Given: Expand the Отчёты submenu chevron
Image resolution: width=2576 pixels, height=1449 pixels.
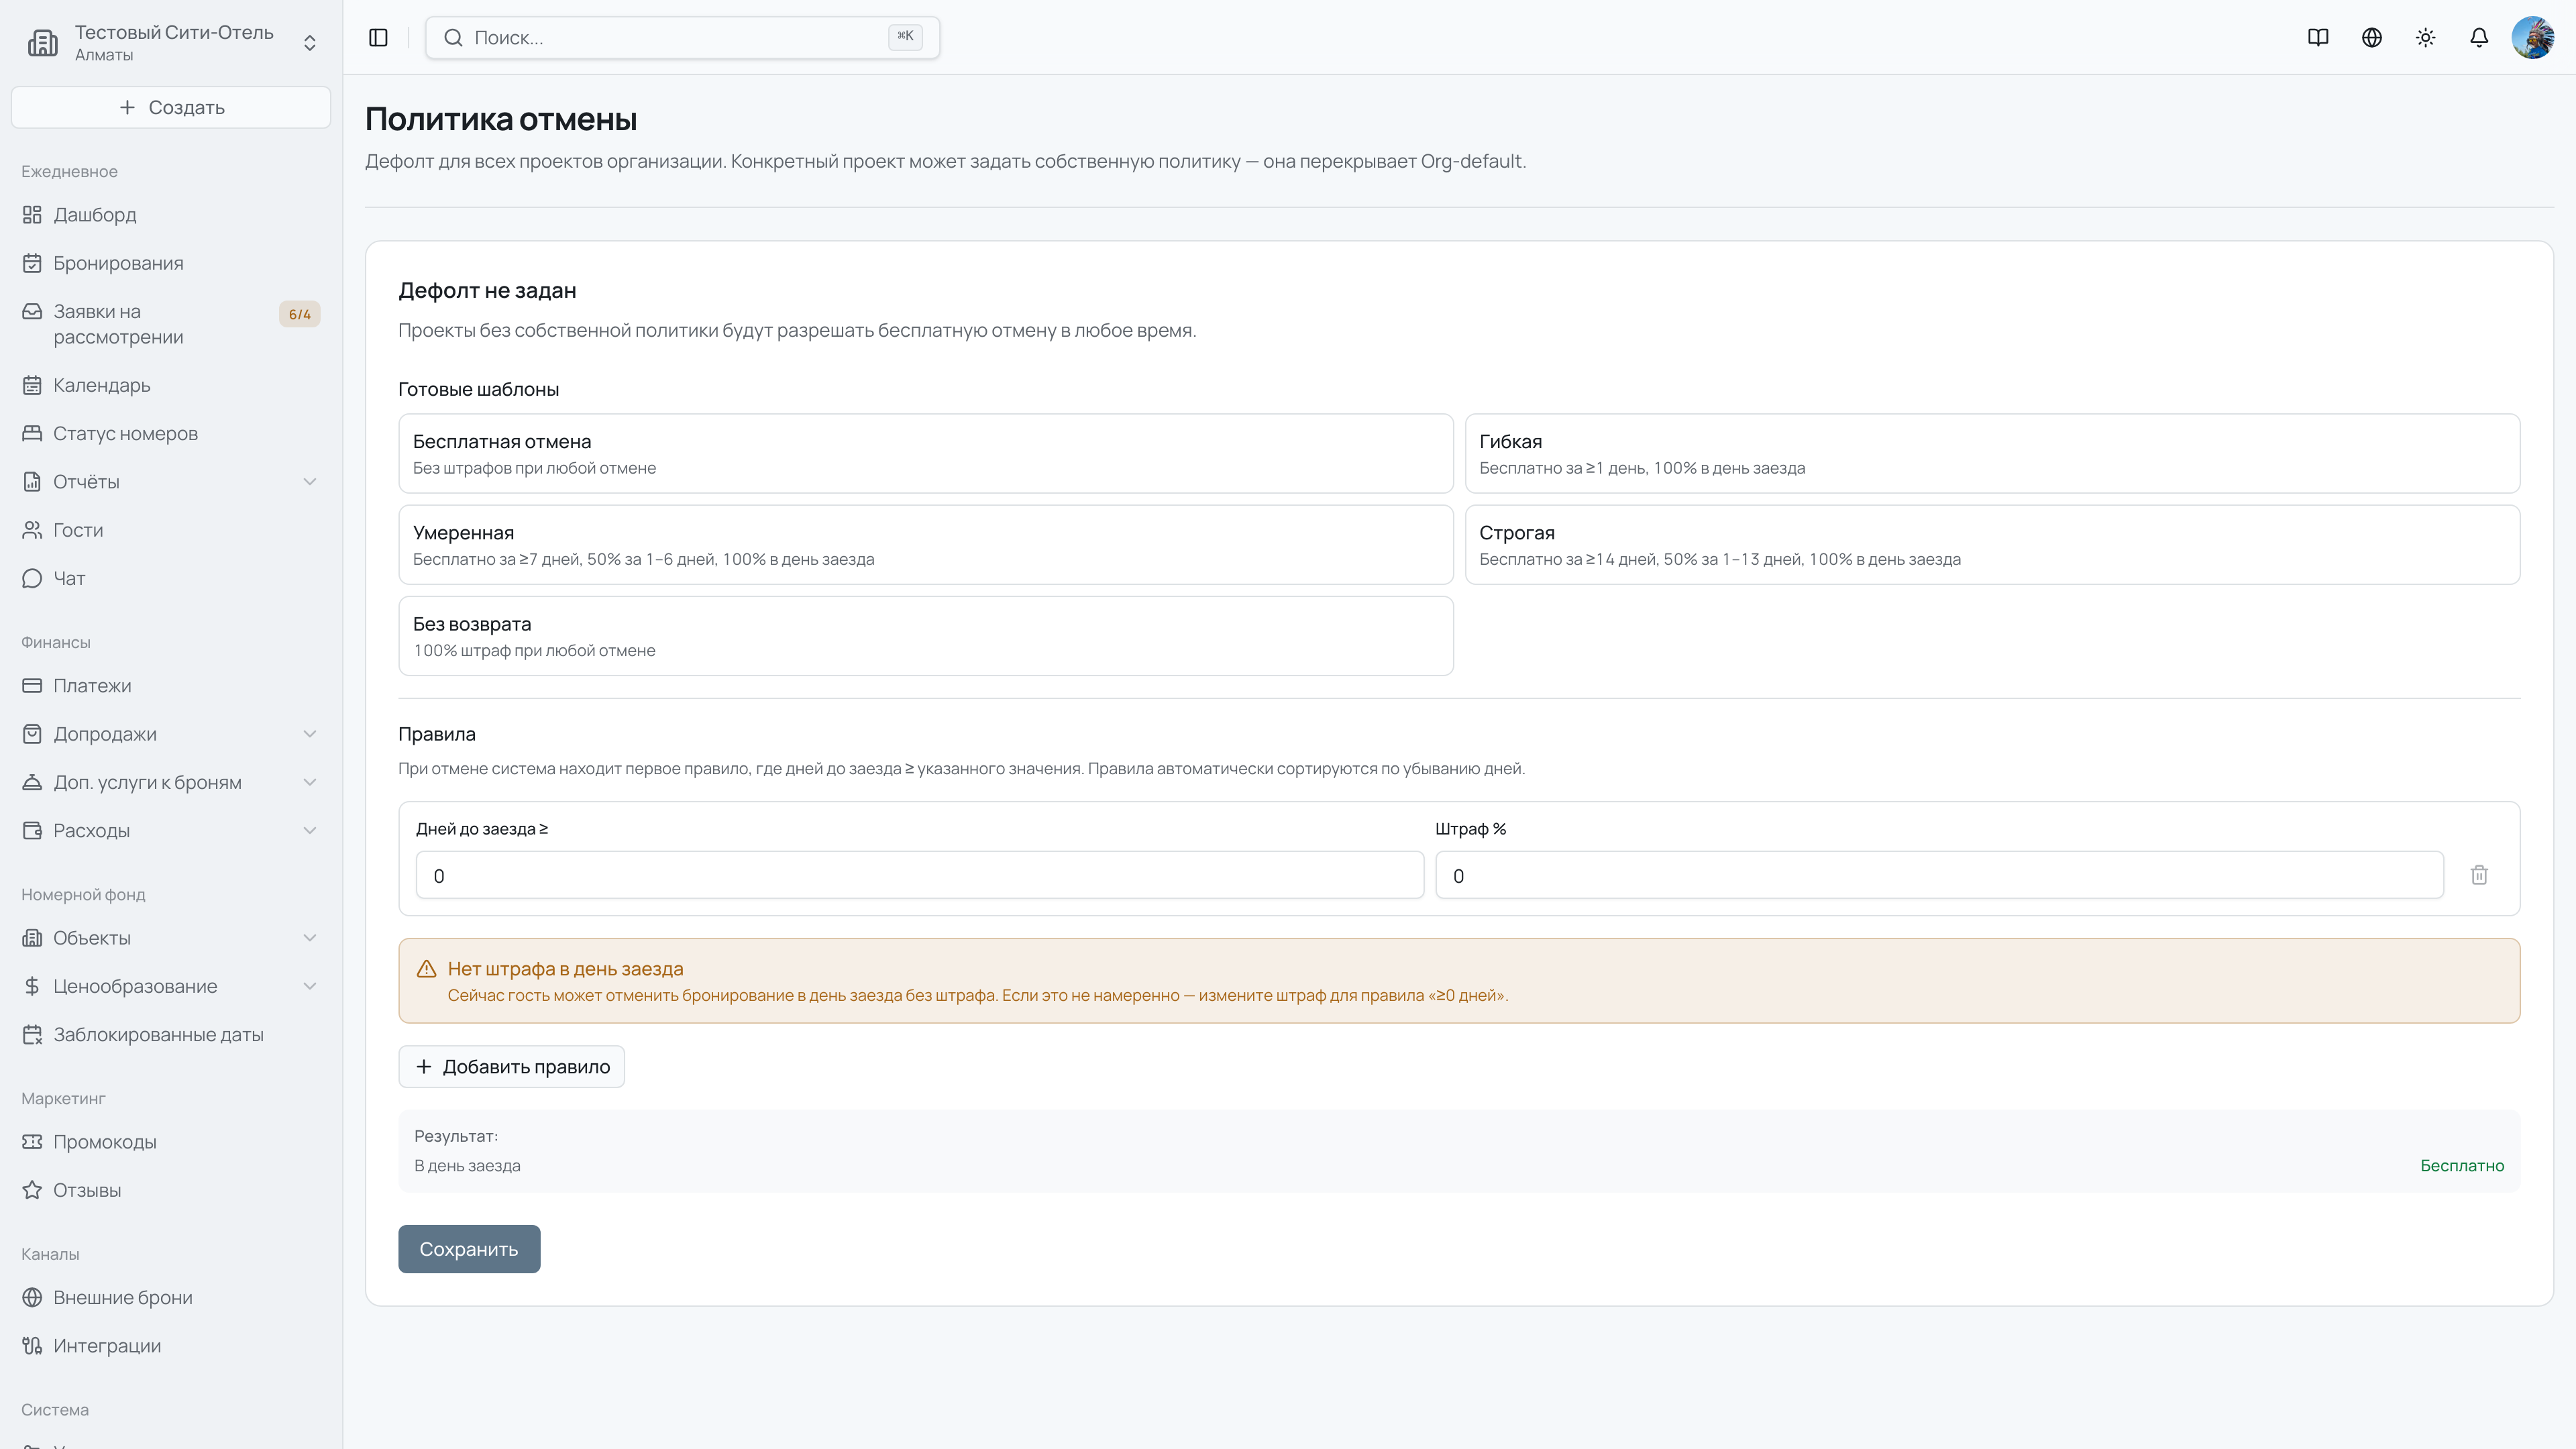Looking at the screenshot, I should pyautogui.click(x=310, y=482).
